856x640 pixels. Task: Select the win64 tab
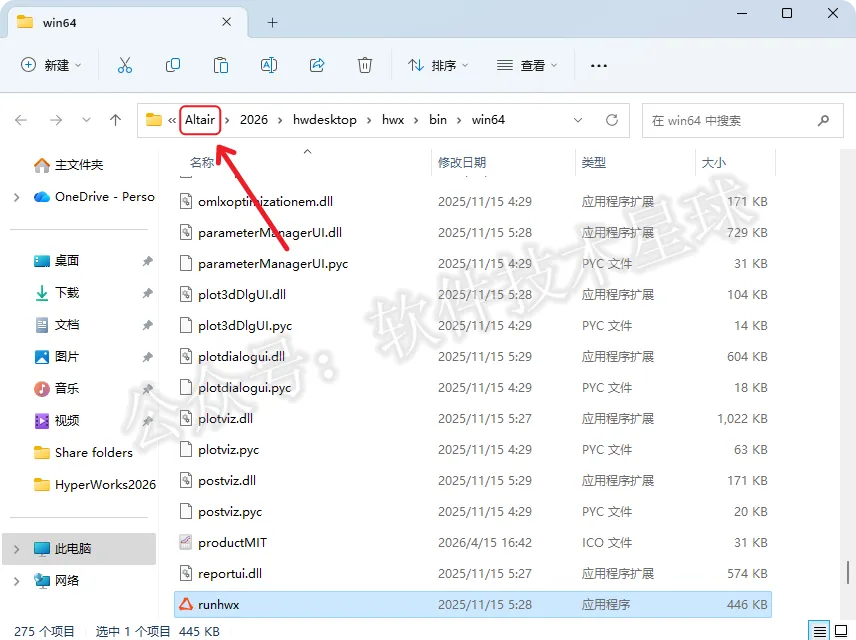[x=128, y=22]
